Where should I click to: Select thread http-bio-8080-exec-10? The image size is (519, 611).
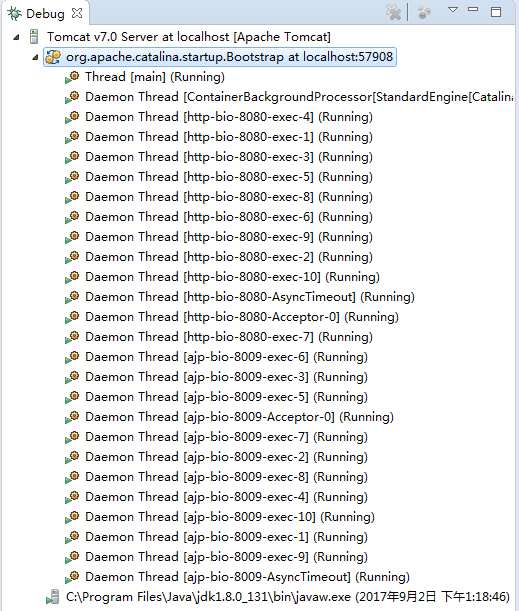click(232, 277)
